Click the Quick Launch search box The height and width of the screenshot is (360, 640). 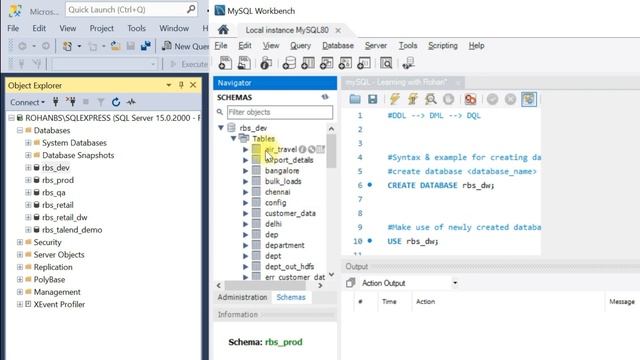pos(131,9)
